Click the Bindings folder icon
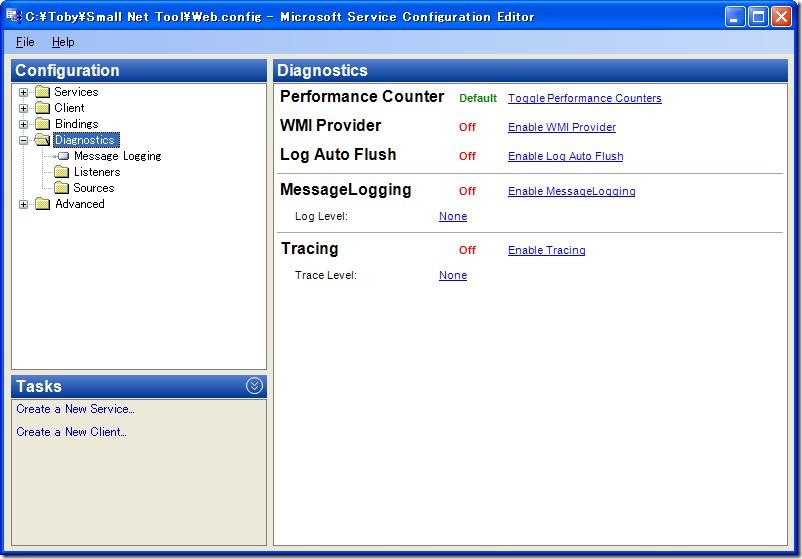802x559 pixels. point(42,124)
